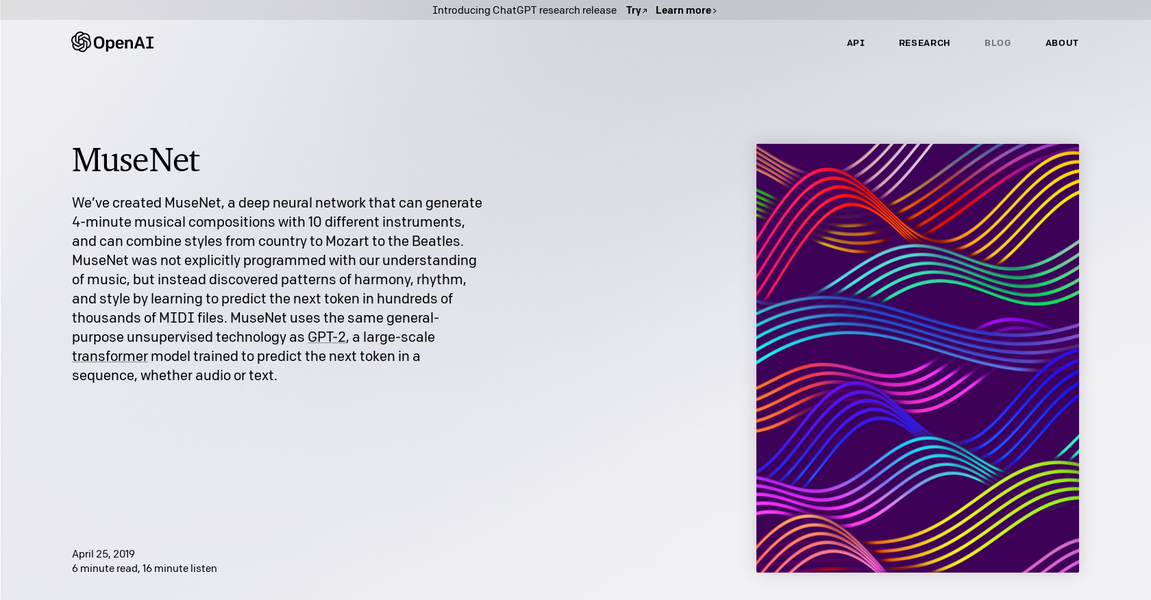
Task: Open the GPT-2 article link
Action: pos(326,337)
